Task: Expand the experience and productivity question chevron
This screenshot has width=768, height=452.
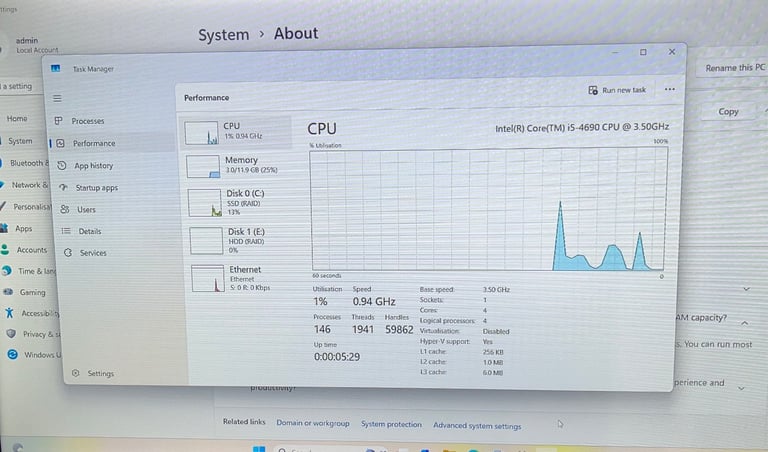Action: click(741, 388)
